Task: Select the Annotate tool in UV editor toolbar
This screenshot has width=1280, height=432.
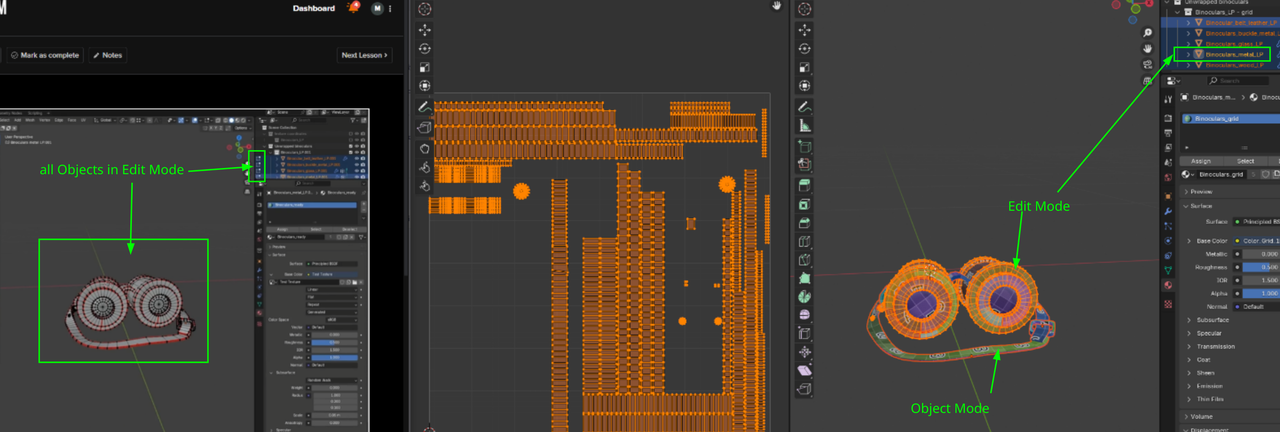Action: [x=425, y=107]
